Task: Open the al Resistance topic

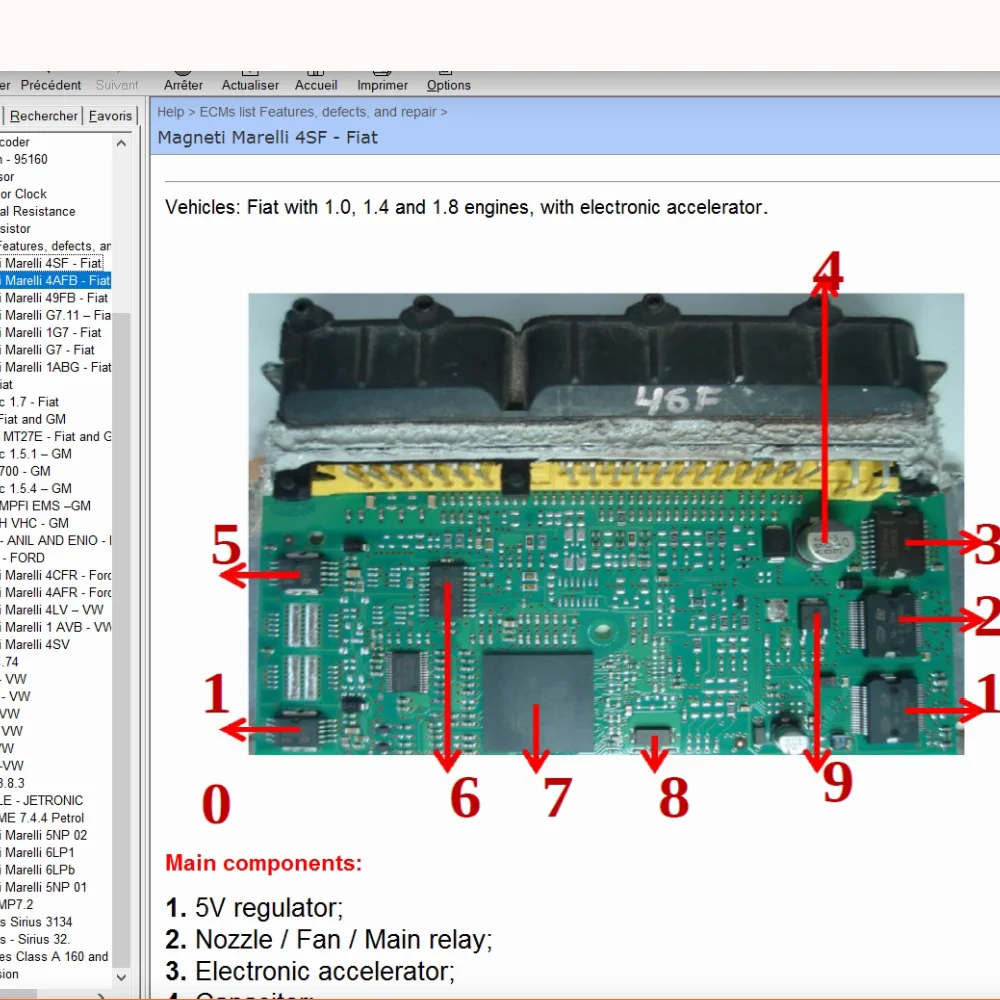Action: pos(38,211)
